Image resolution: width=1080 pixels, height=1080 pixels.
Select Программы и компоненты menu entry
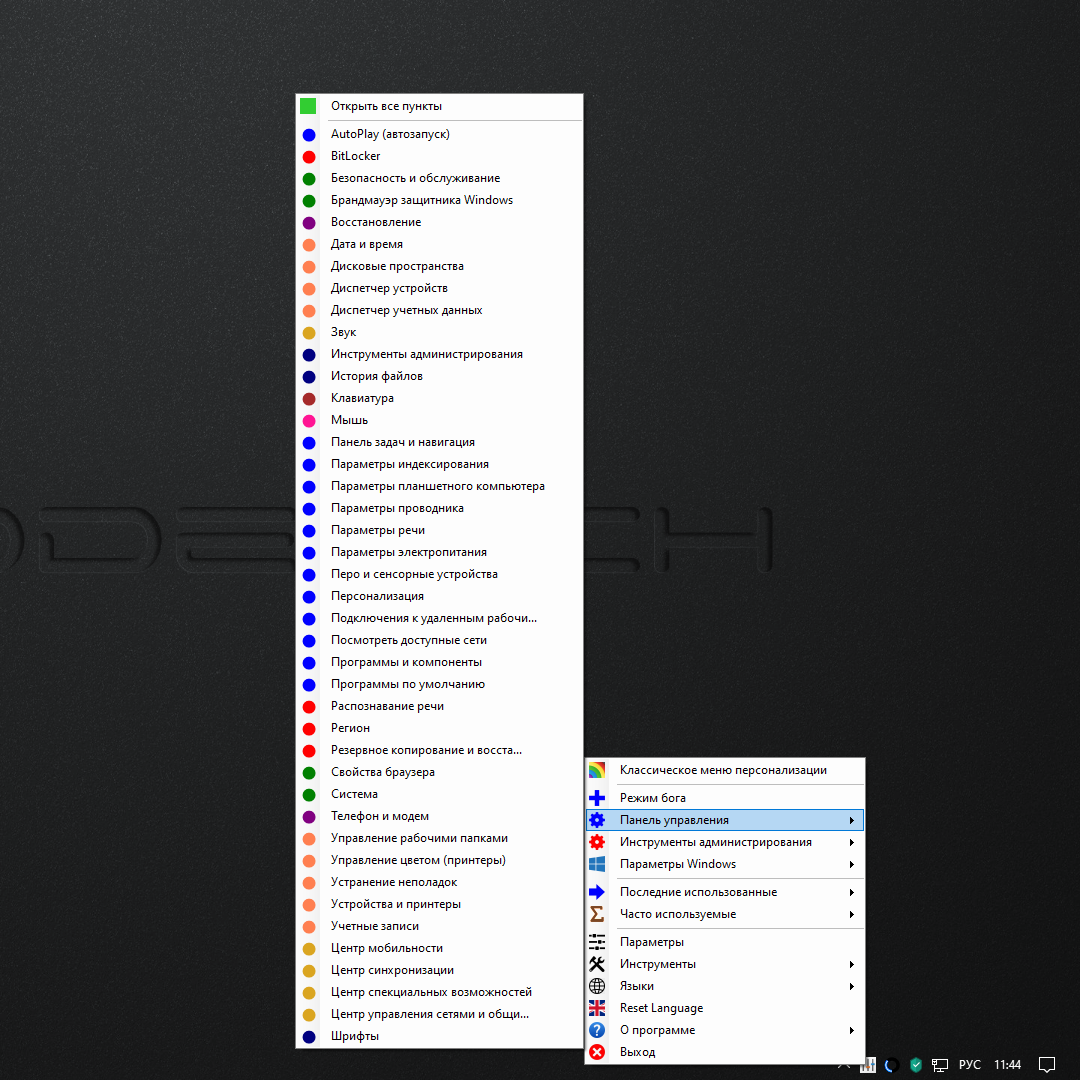coord(406,662)
